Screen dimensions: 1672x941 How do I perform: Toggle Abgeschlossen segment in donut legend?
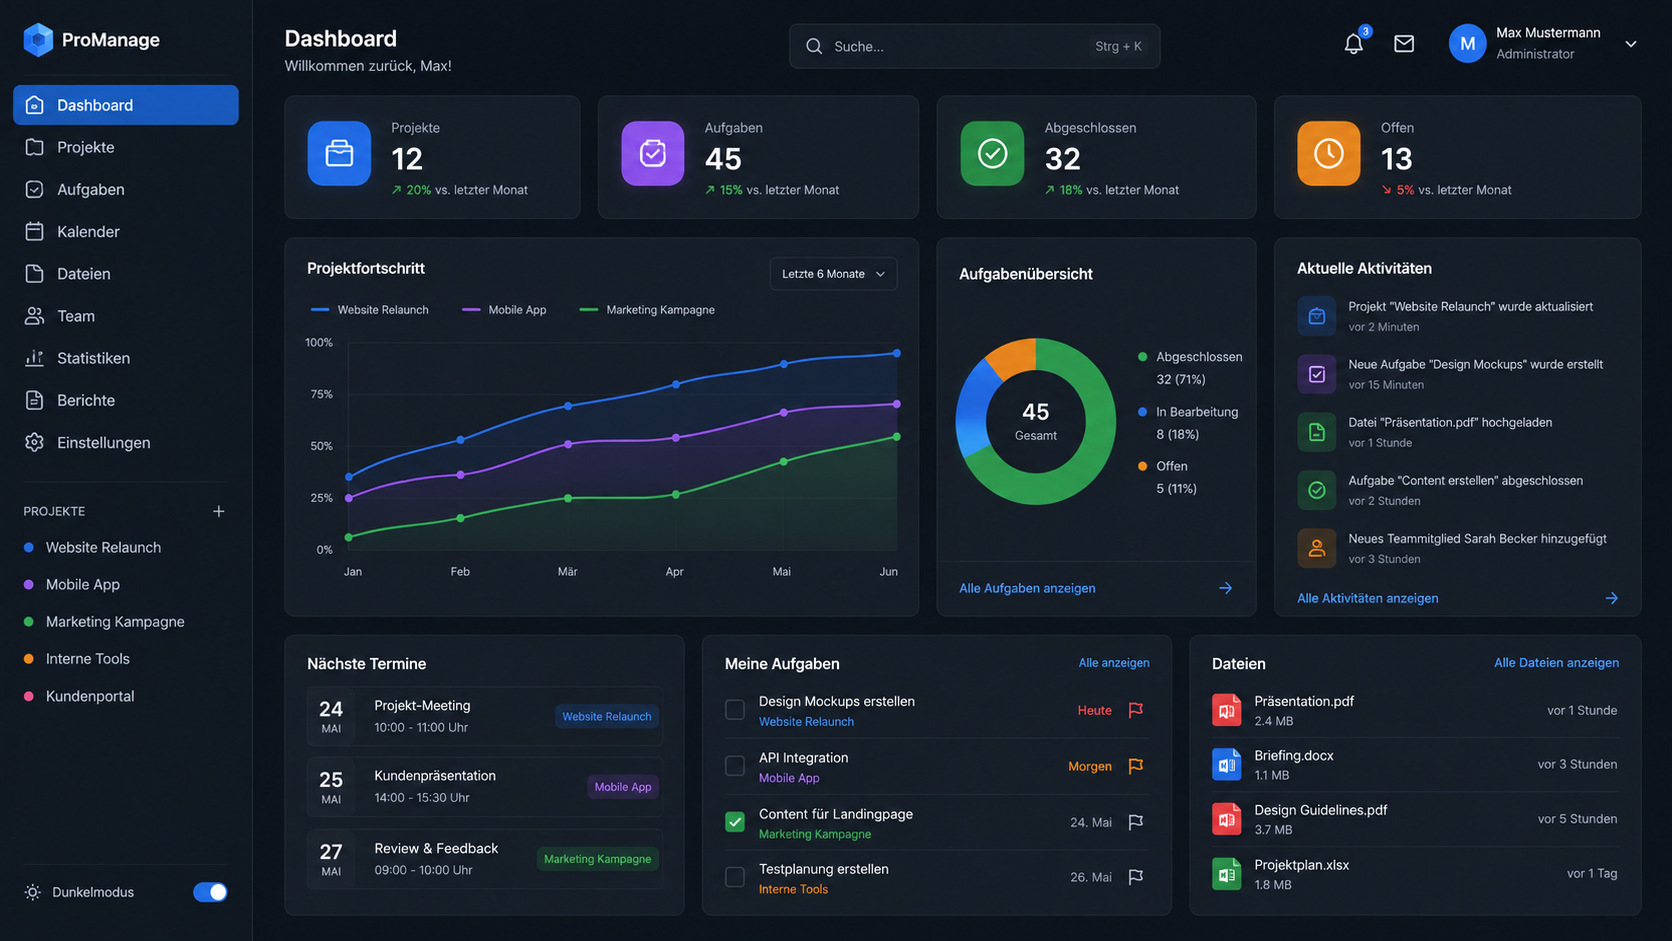click(1190, 367)
